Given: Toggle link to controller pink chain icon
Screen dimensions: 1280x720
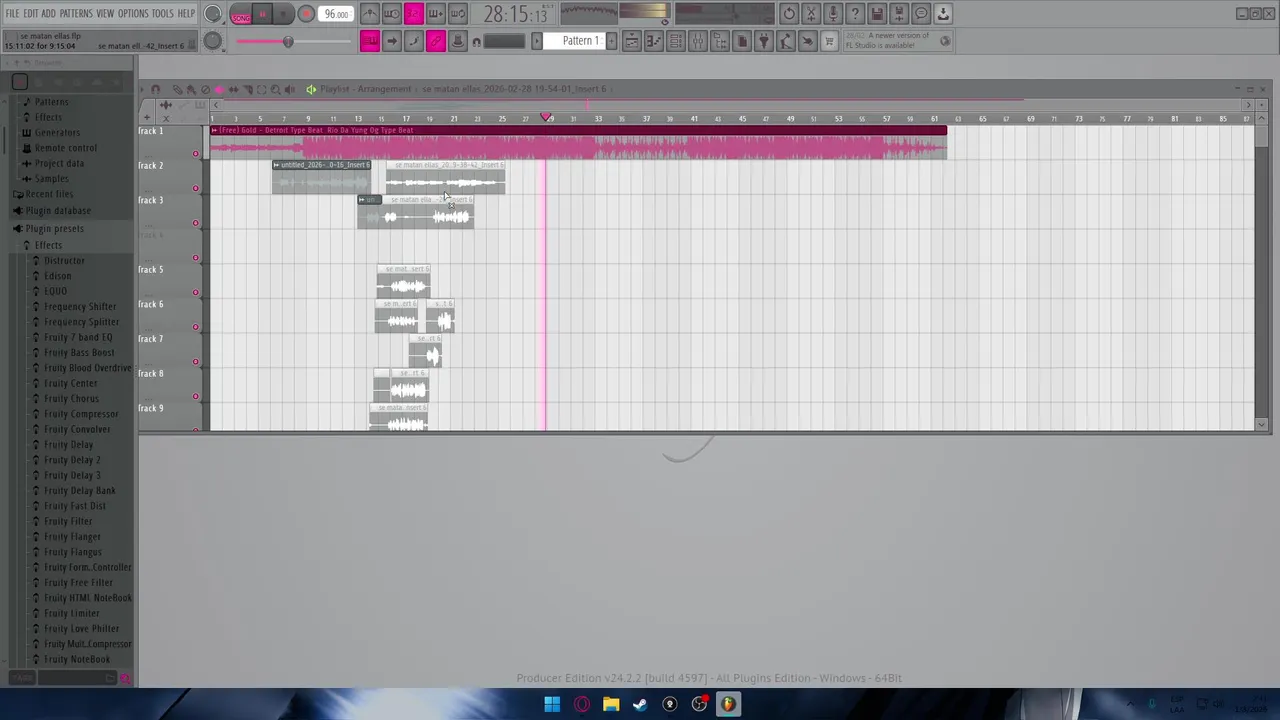Looking at the screenshot, I should click(x=436, y=41).
